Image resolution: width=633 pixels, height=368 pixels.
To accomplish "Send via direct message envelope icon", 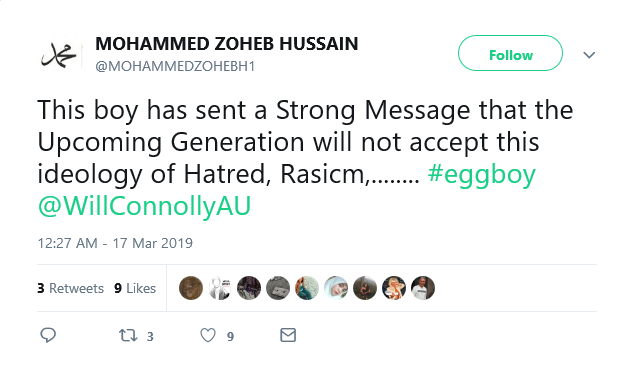I will [288, 335].
